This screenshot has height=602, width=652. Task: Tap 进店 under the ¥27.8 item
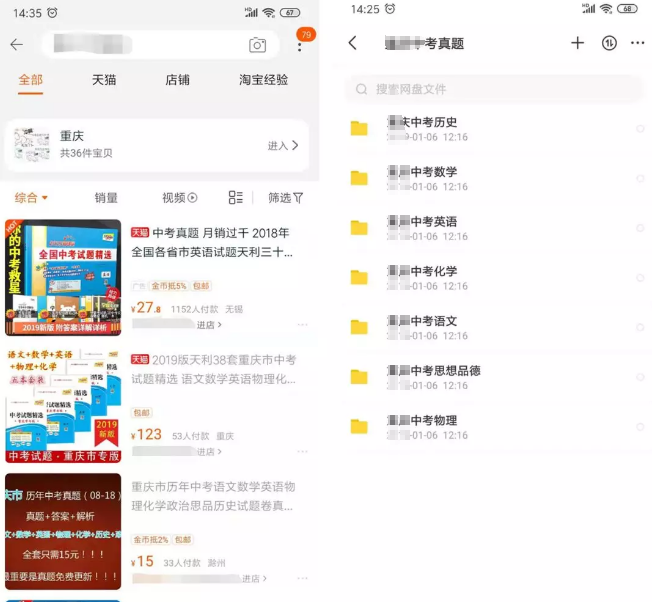(x=209, y=325)
